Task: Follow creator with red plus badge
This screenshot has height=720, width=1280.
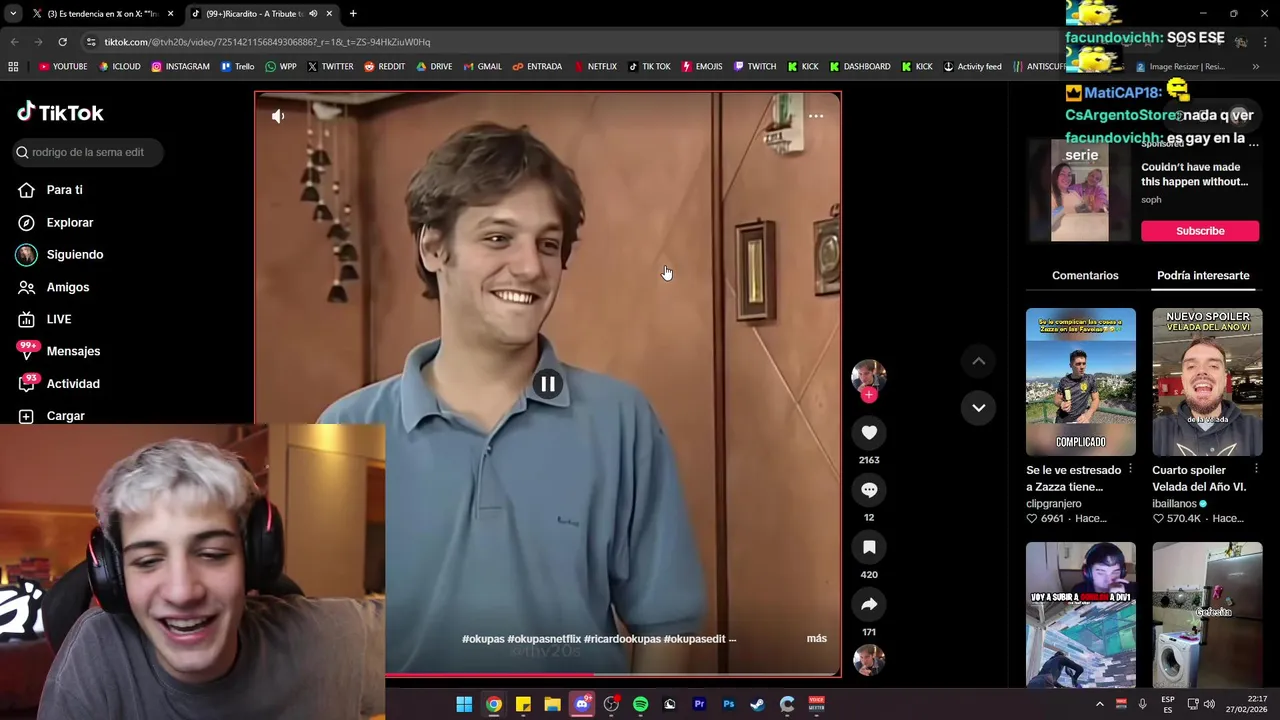Action: (869, 395)
